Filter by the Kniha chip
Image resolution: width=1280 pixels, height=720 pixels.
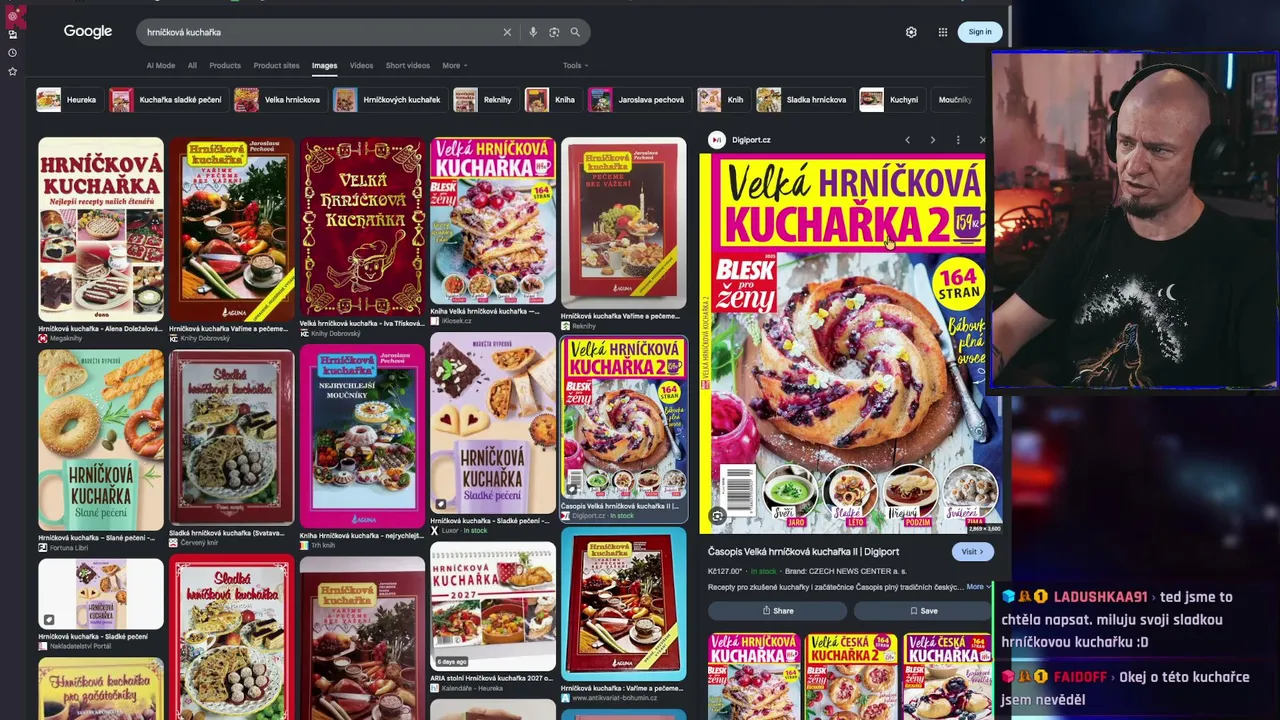pos(551,100)
